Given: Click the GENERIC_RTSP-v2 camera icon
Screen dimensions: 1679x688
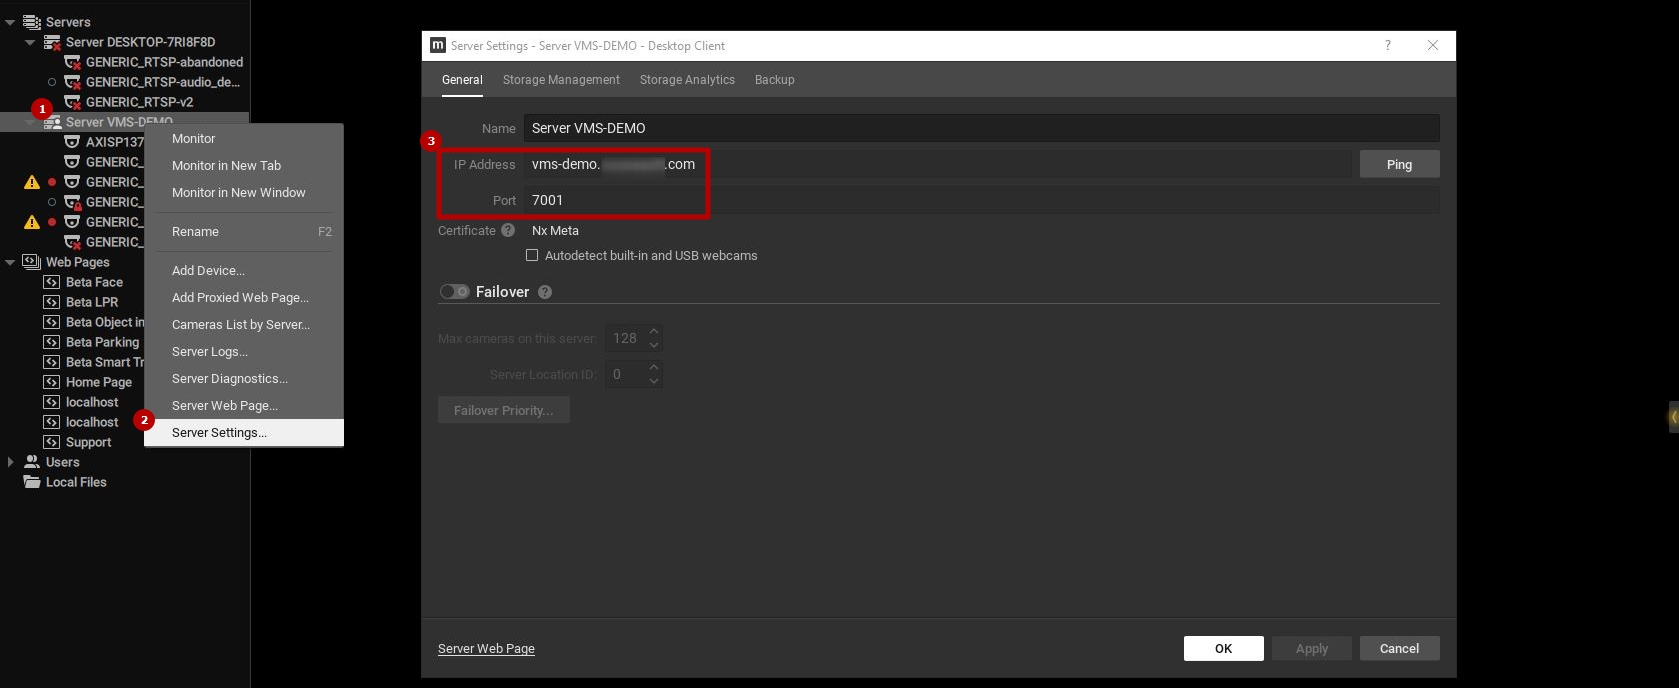Looking at the screenshot, I should click(x=72, y=102).
